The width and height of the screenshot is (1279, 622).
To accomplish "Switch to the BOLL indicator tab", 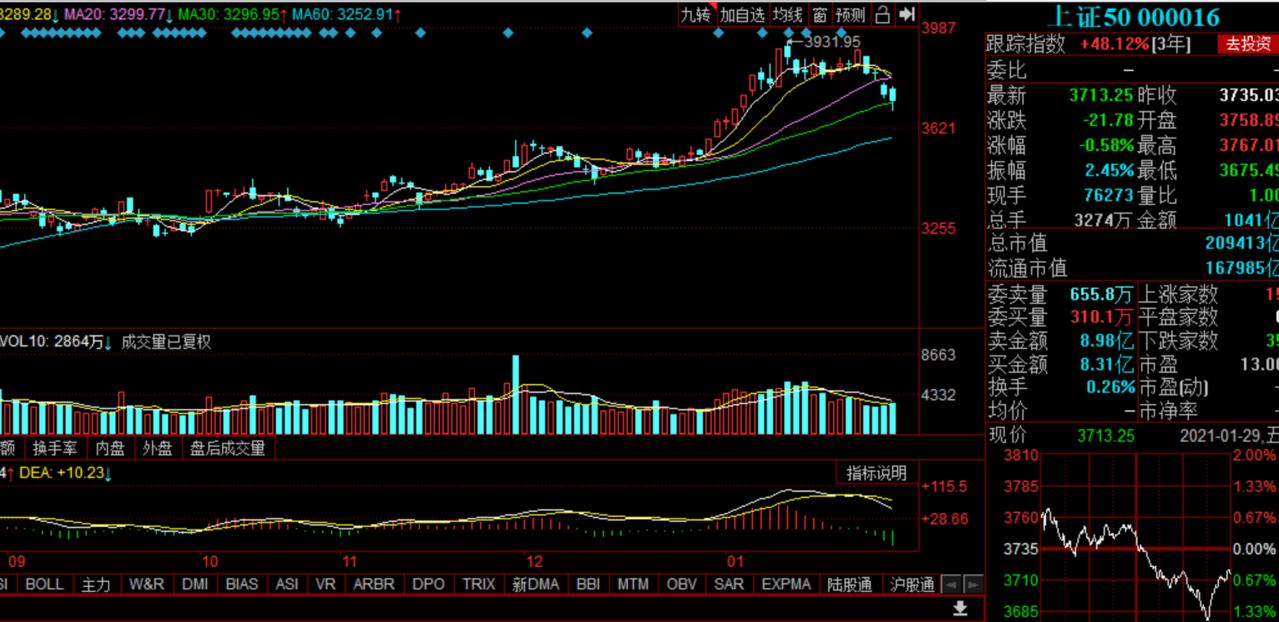I will pyautogui.click(x=44, y=584).
